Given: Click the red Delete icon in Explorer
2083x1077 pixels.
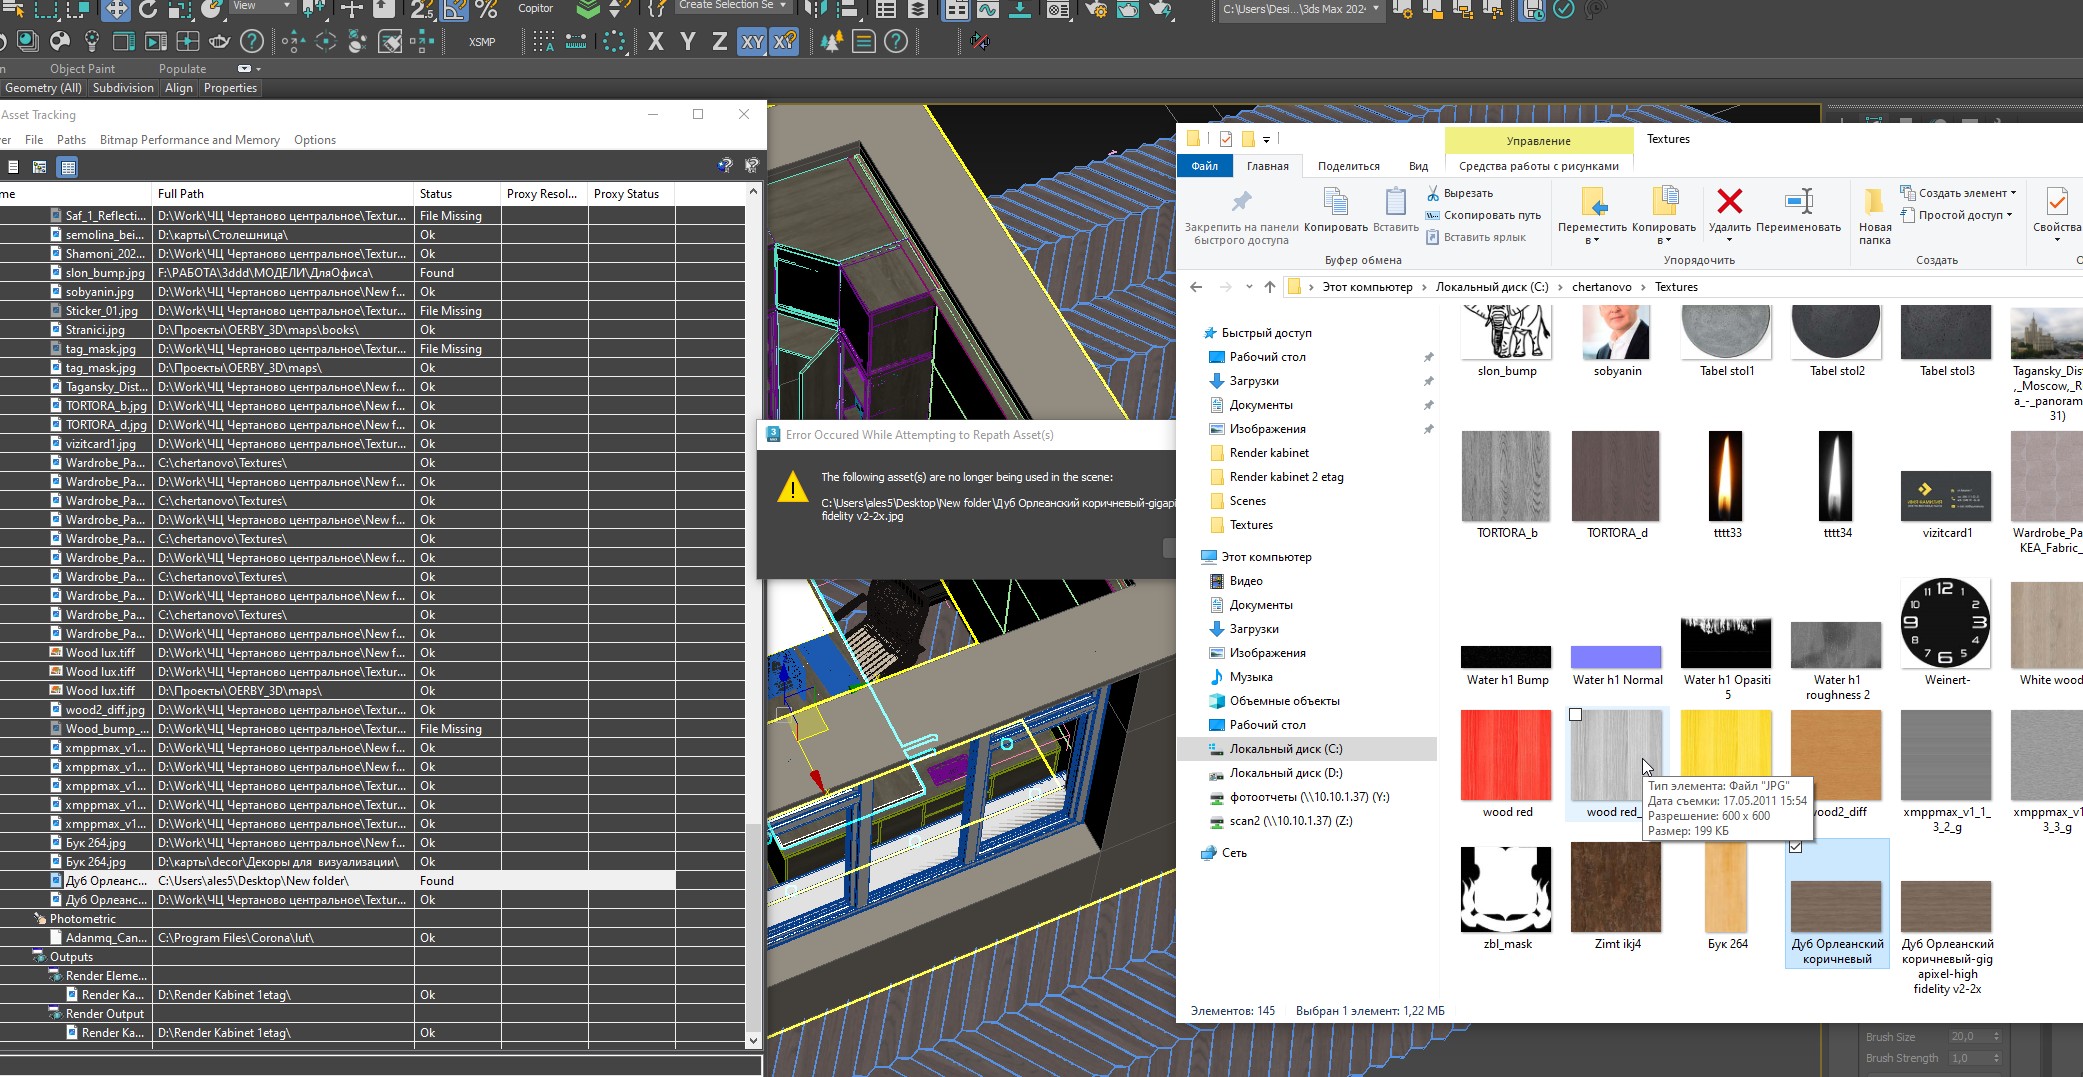Looking at the screenshot, I should click(x=1729, y=203).
